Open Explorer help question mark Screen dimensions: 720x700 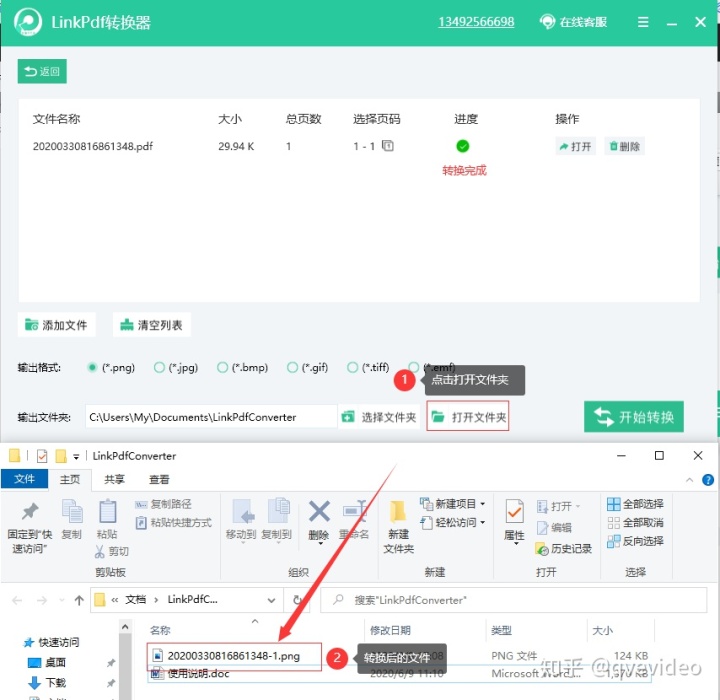708,480
